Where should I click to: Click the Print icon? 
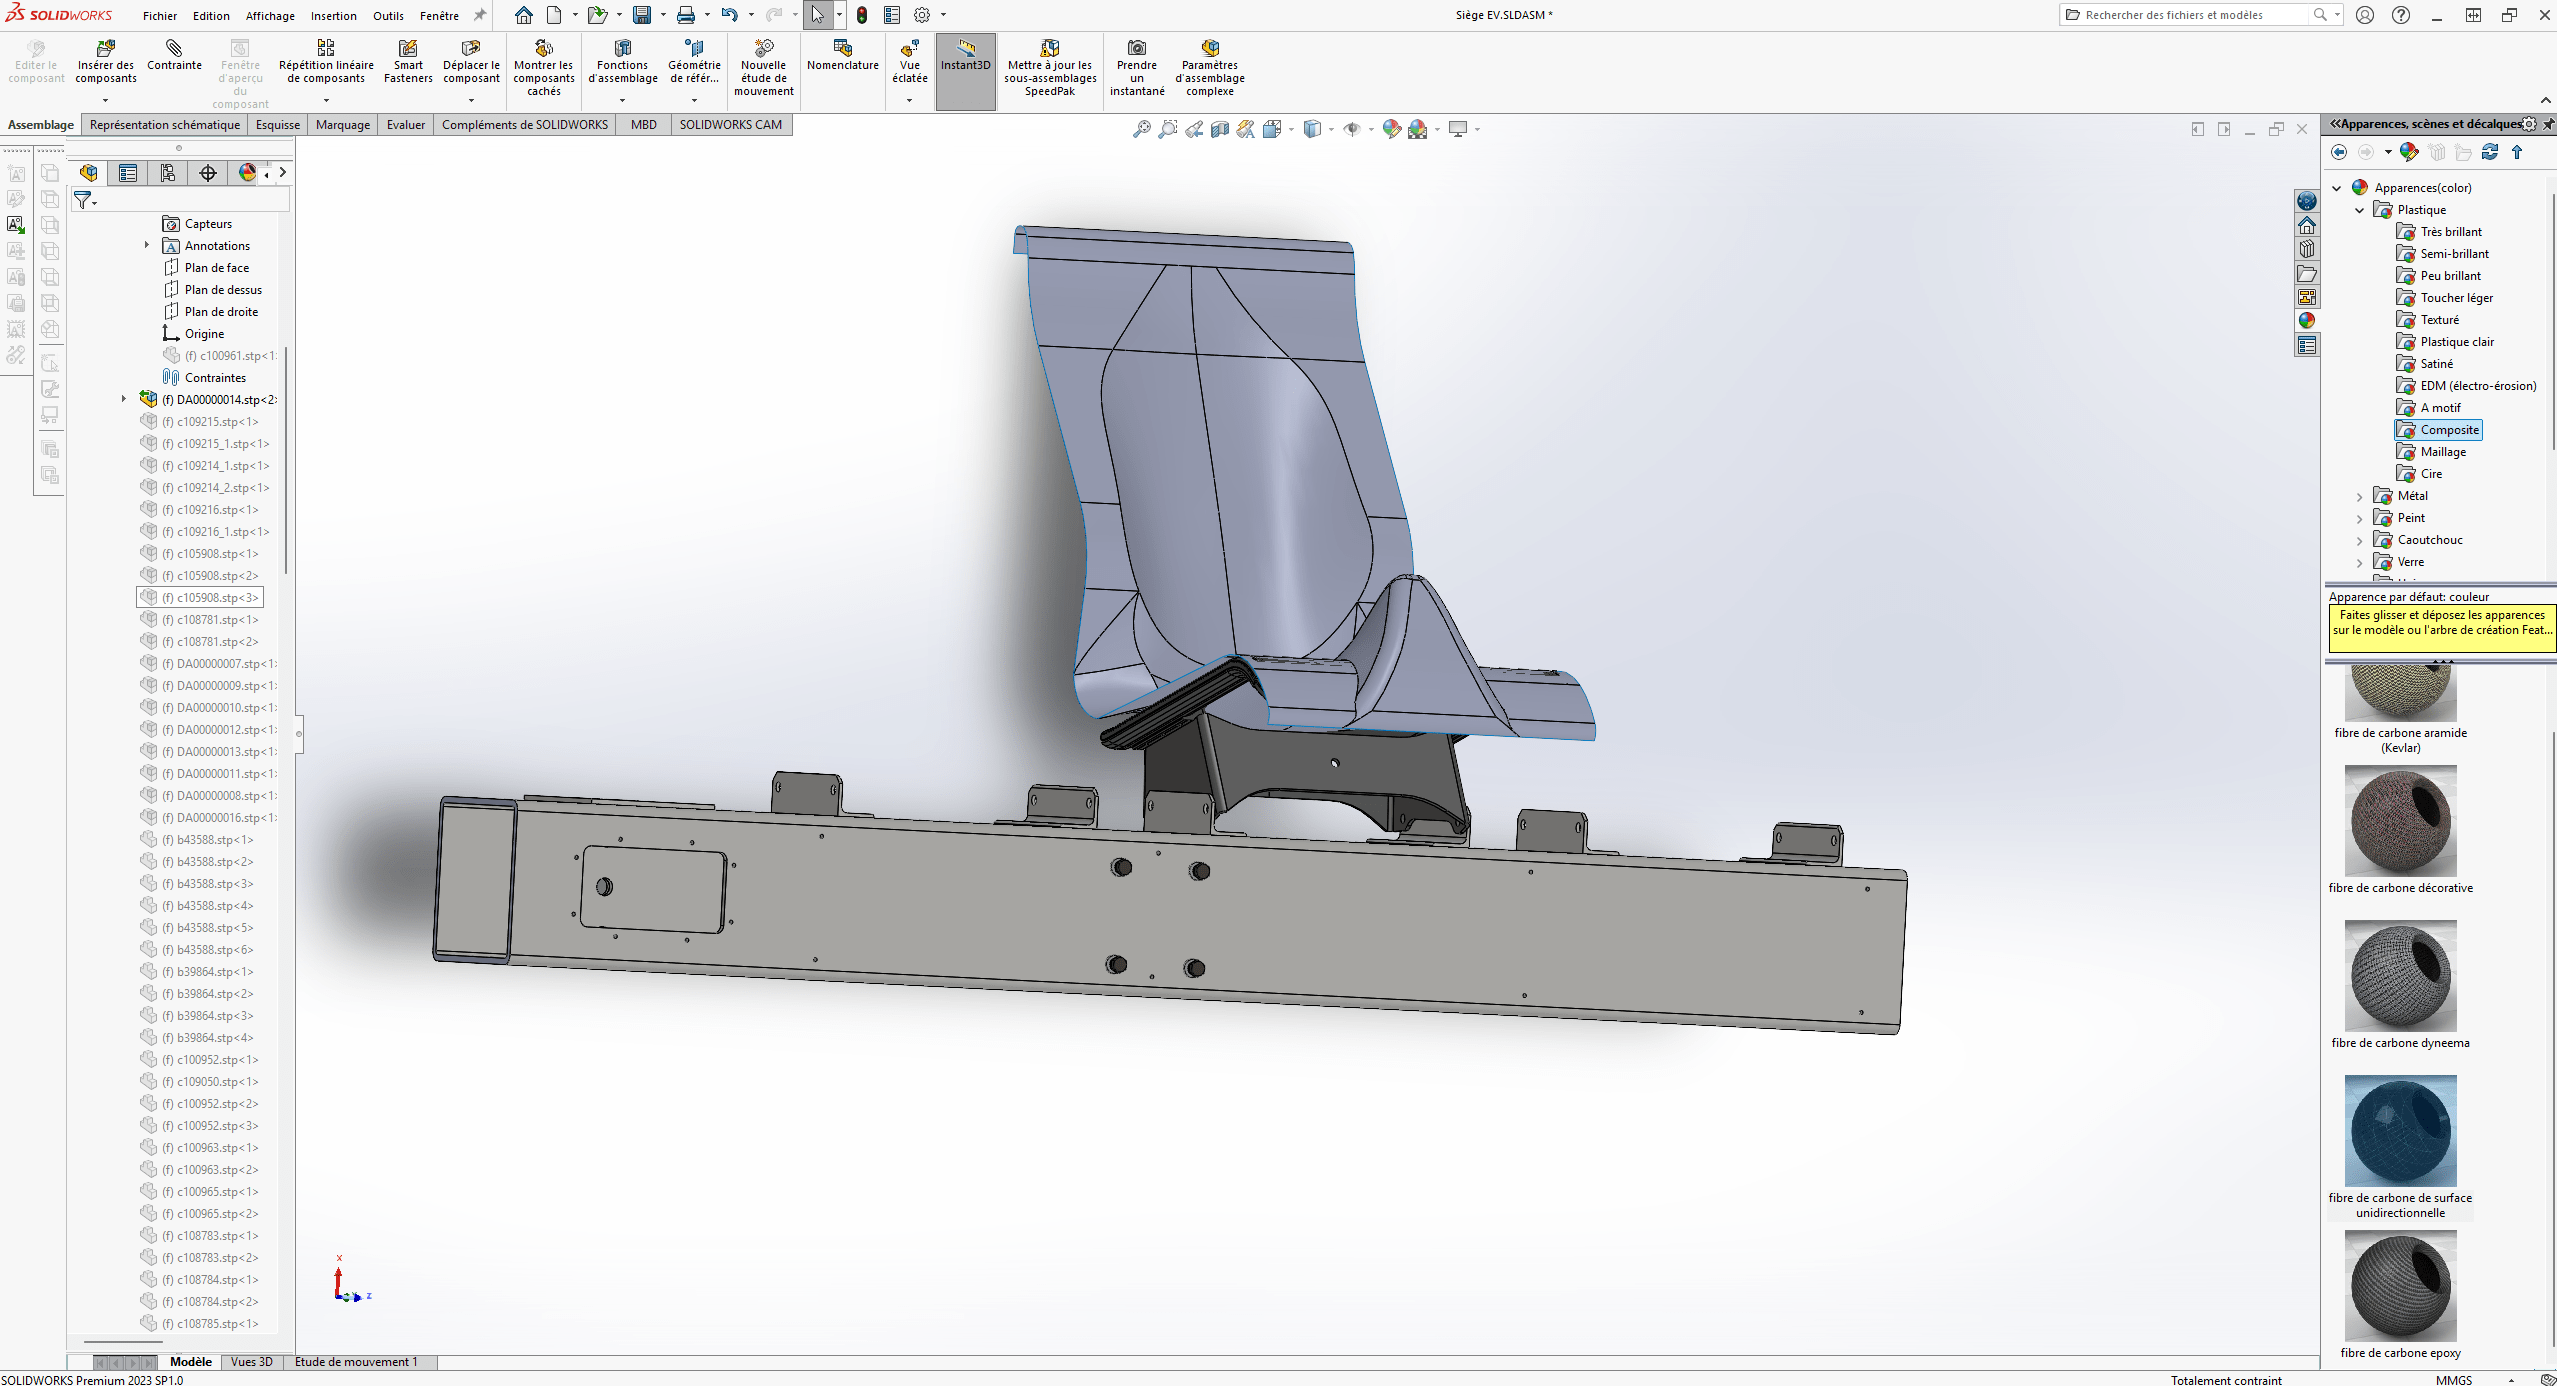point(686,15)
